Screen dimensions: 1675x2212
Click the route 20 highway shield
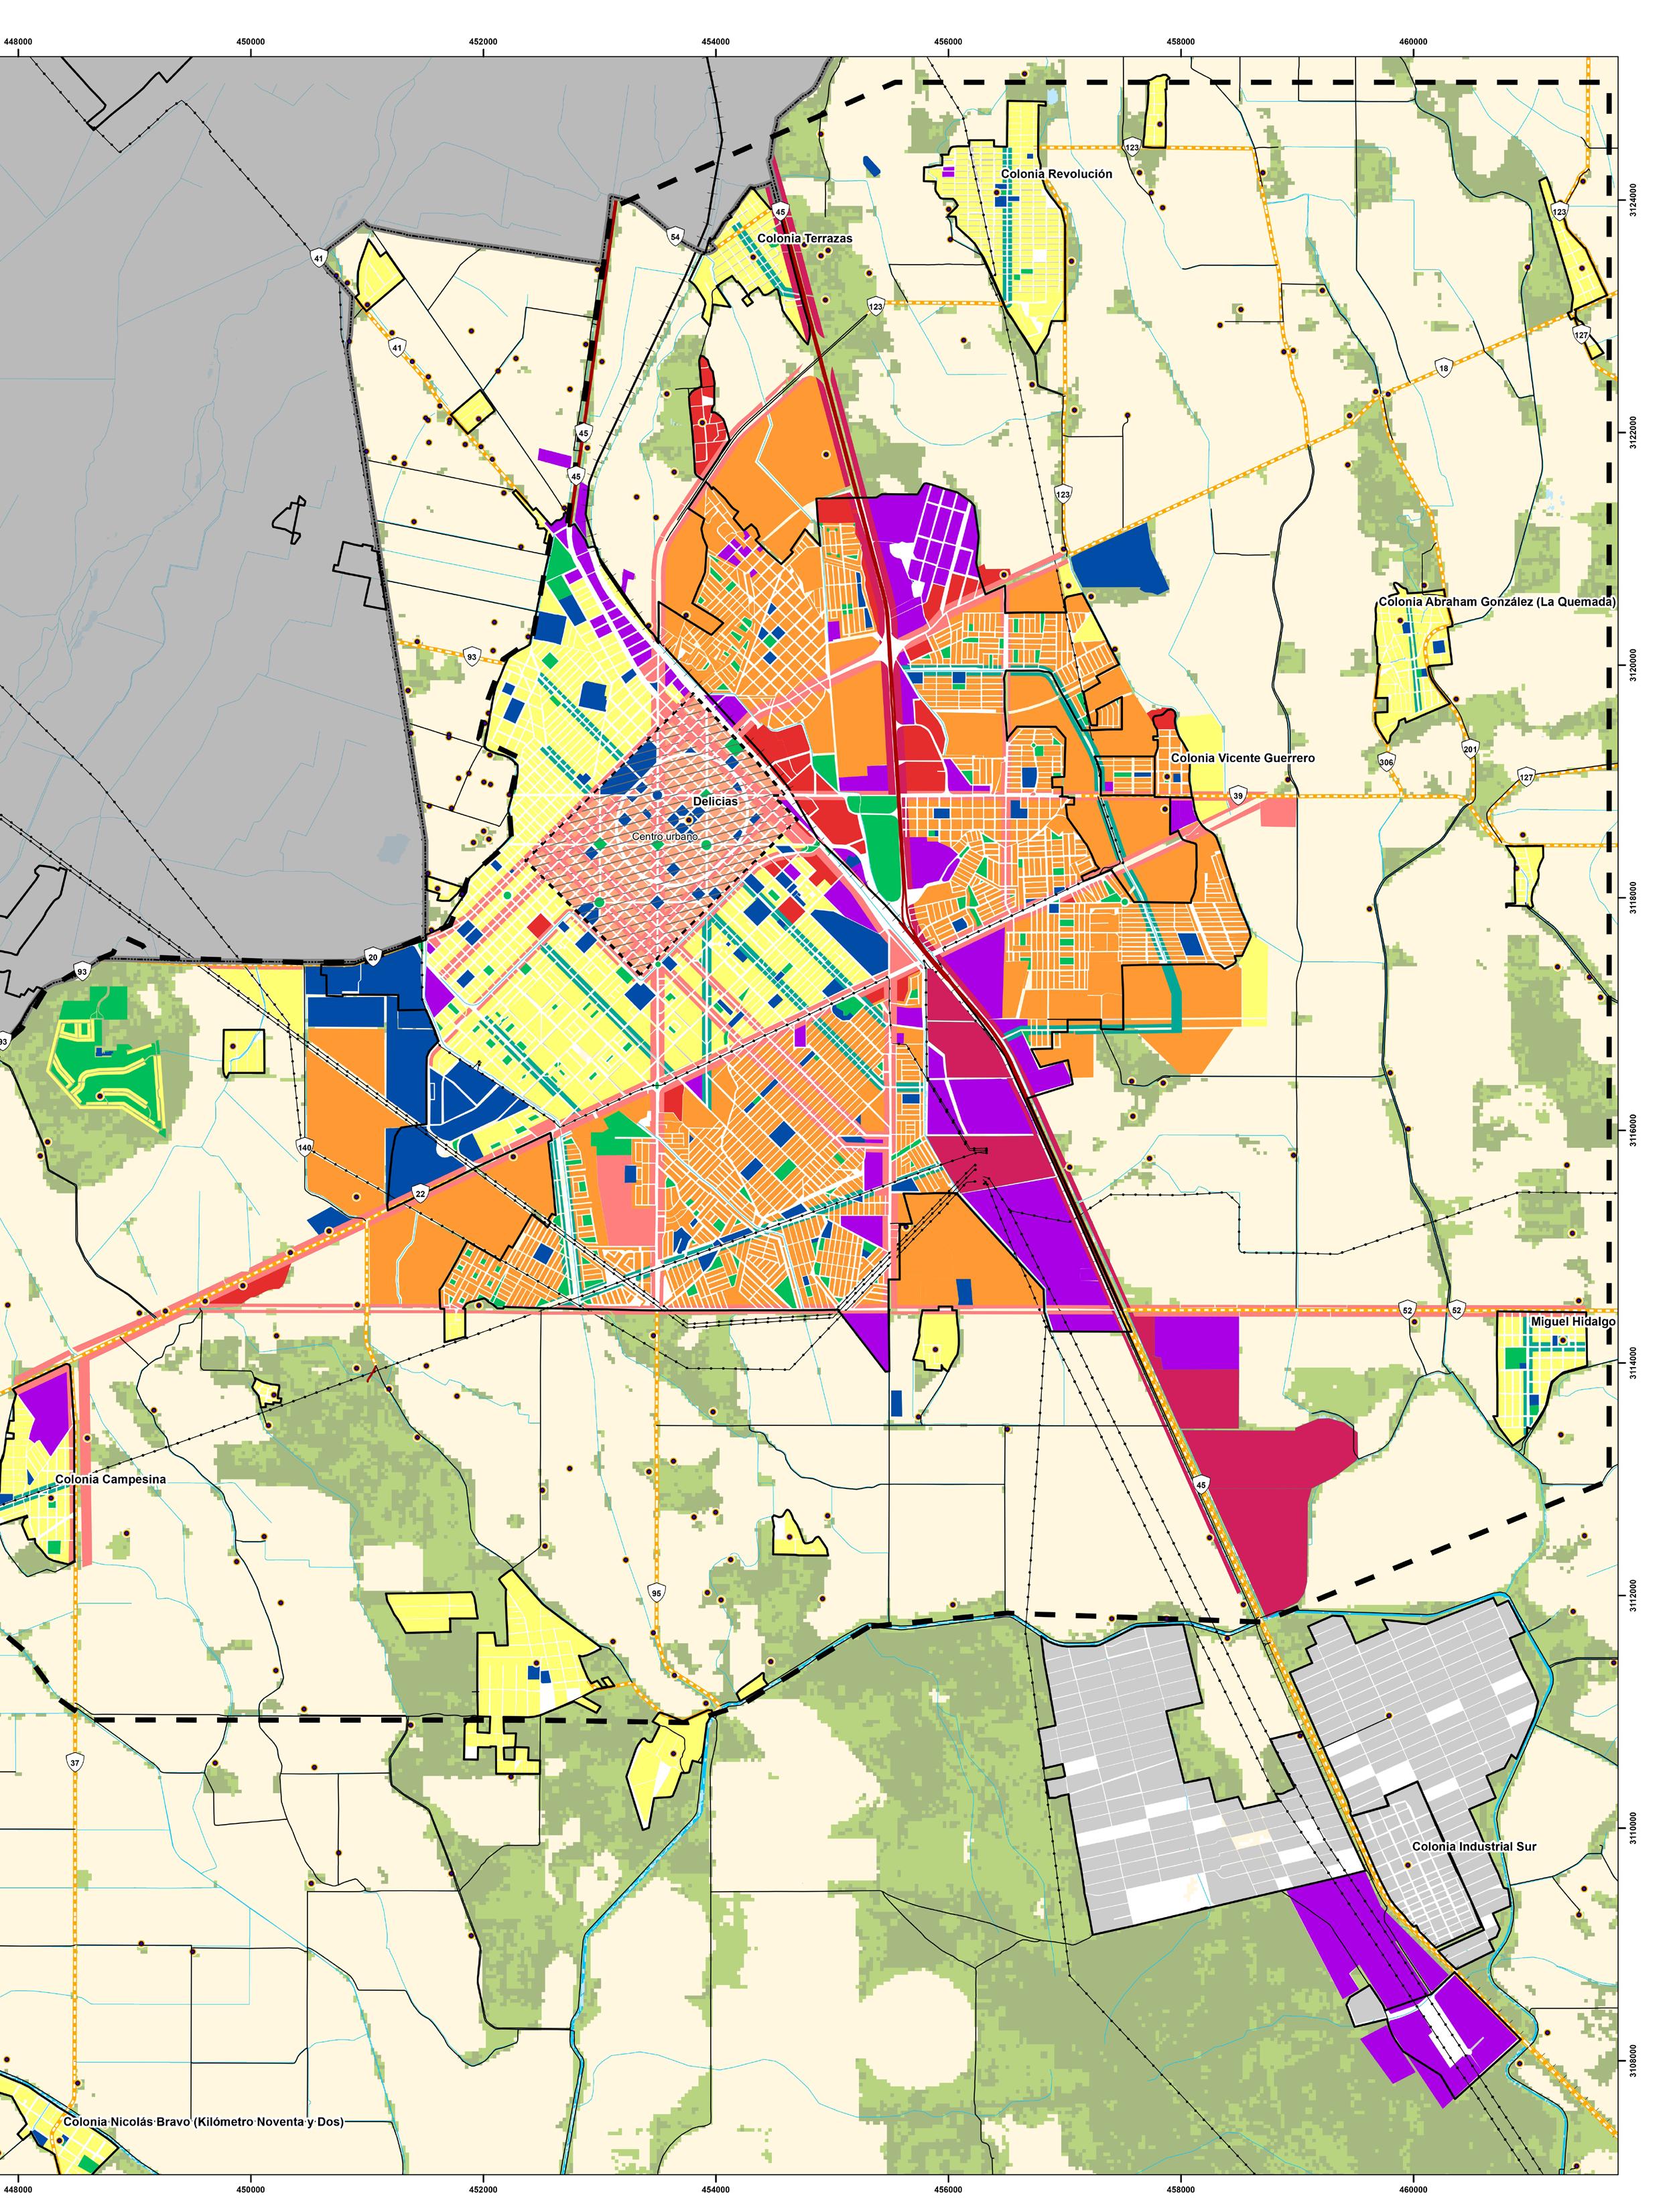click(x=373, y=956)
